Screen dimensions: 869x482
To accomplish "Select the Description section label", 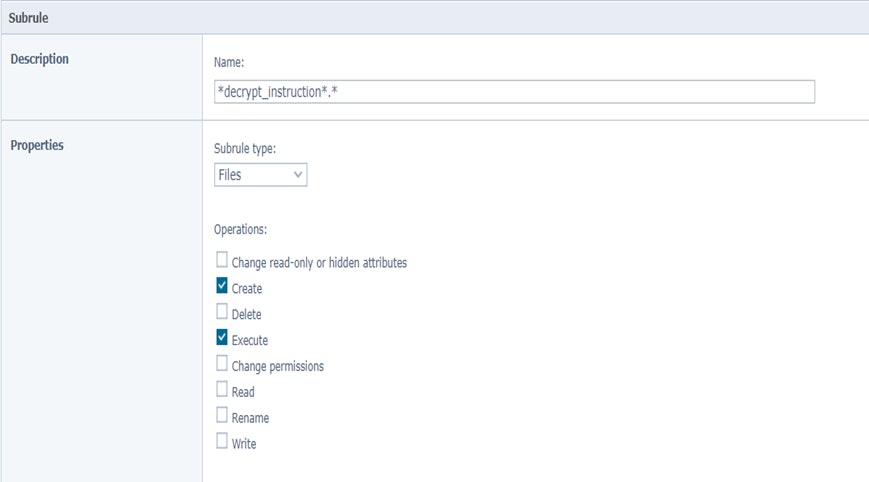I will (x=39, y=59).
